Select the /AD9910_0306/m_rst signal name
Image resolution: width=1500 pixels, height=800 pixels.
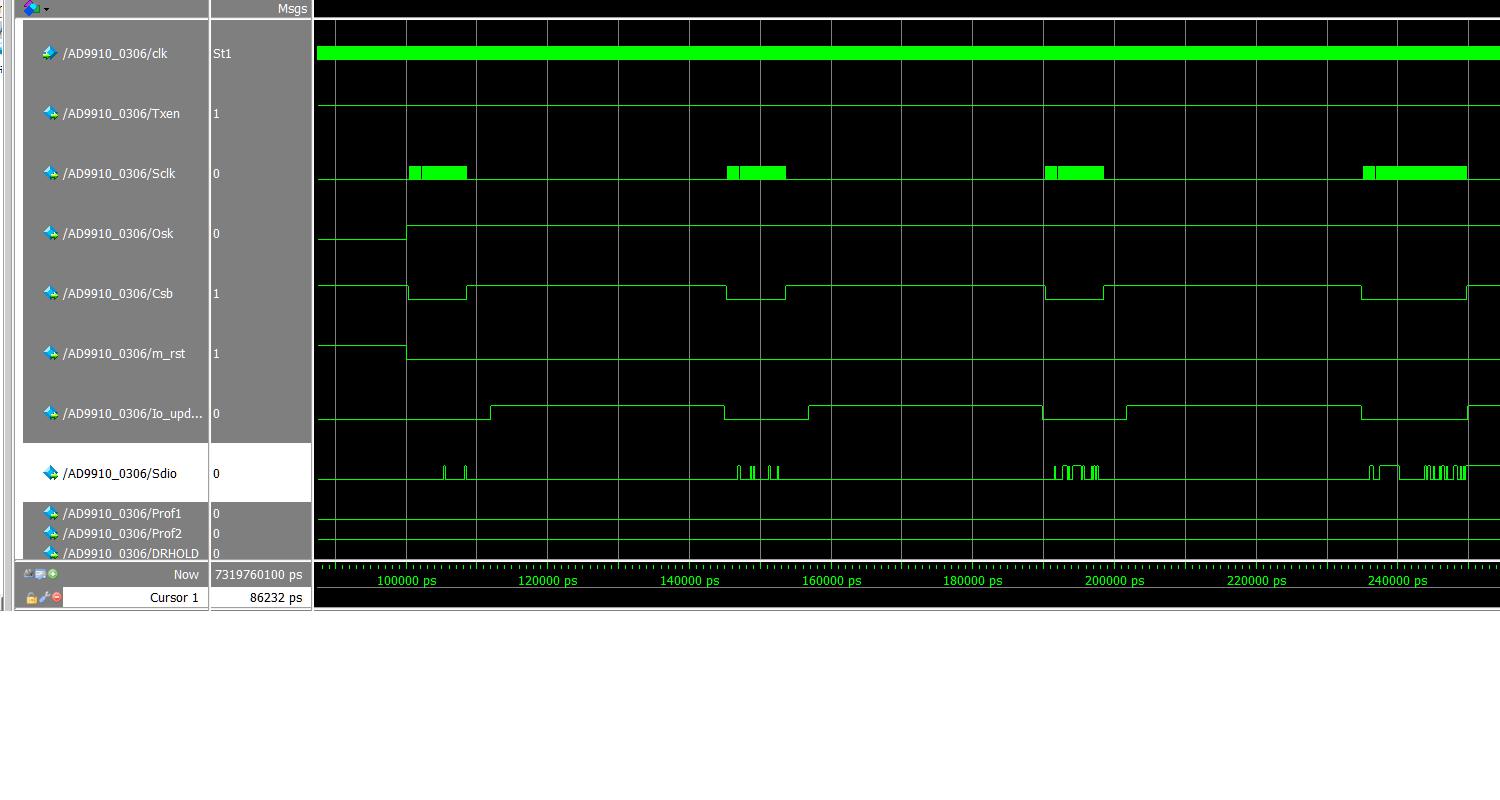[124, 353]
